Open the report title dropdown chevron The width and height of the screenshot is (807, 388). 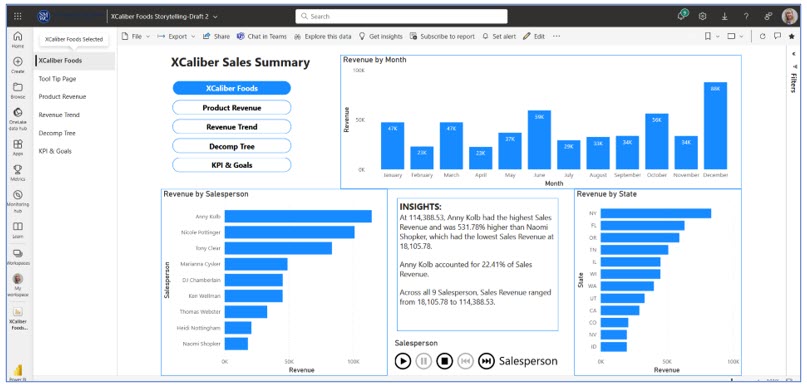215,17
